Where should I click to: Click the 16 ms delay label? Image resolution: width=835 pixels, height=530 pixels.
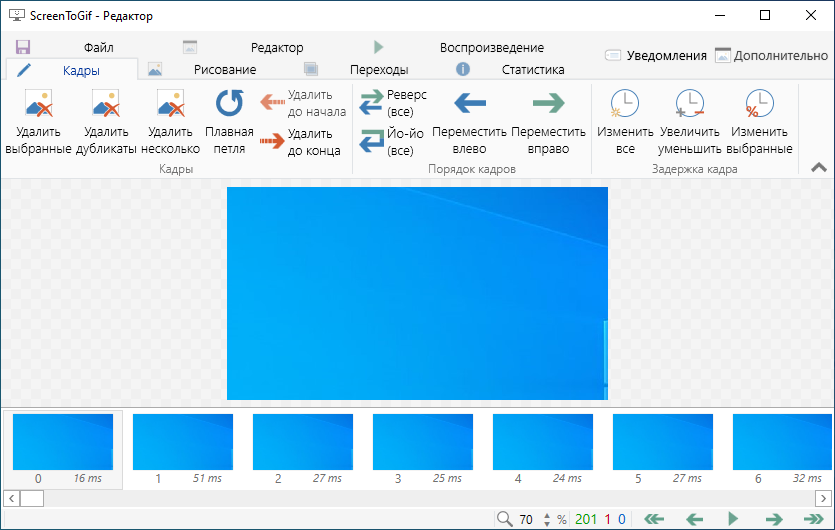87,478
